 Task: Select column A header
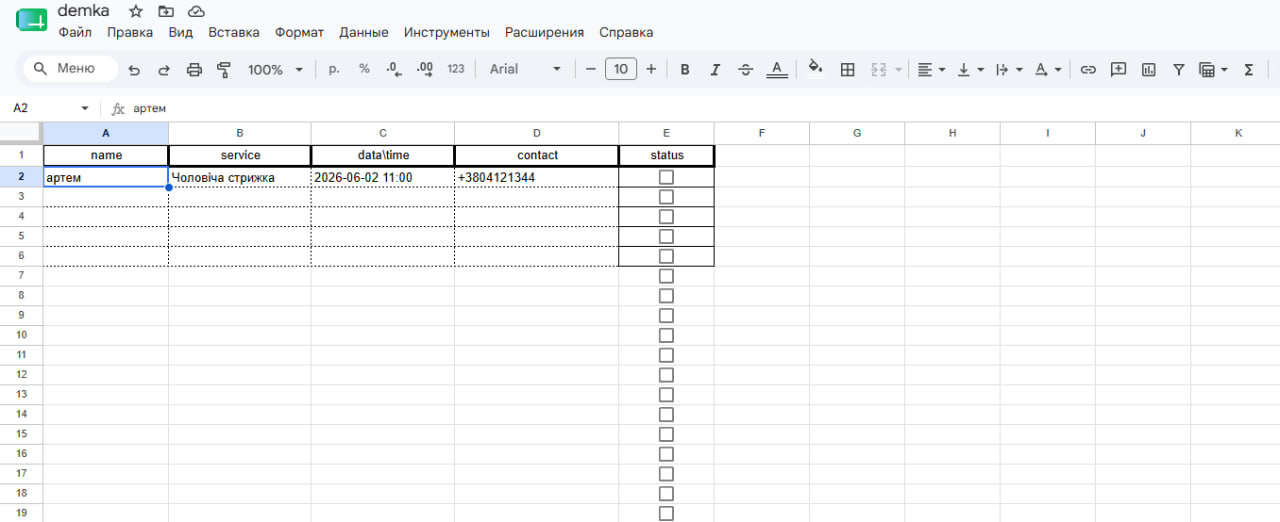tap(106, 133)
